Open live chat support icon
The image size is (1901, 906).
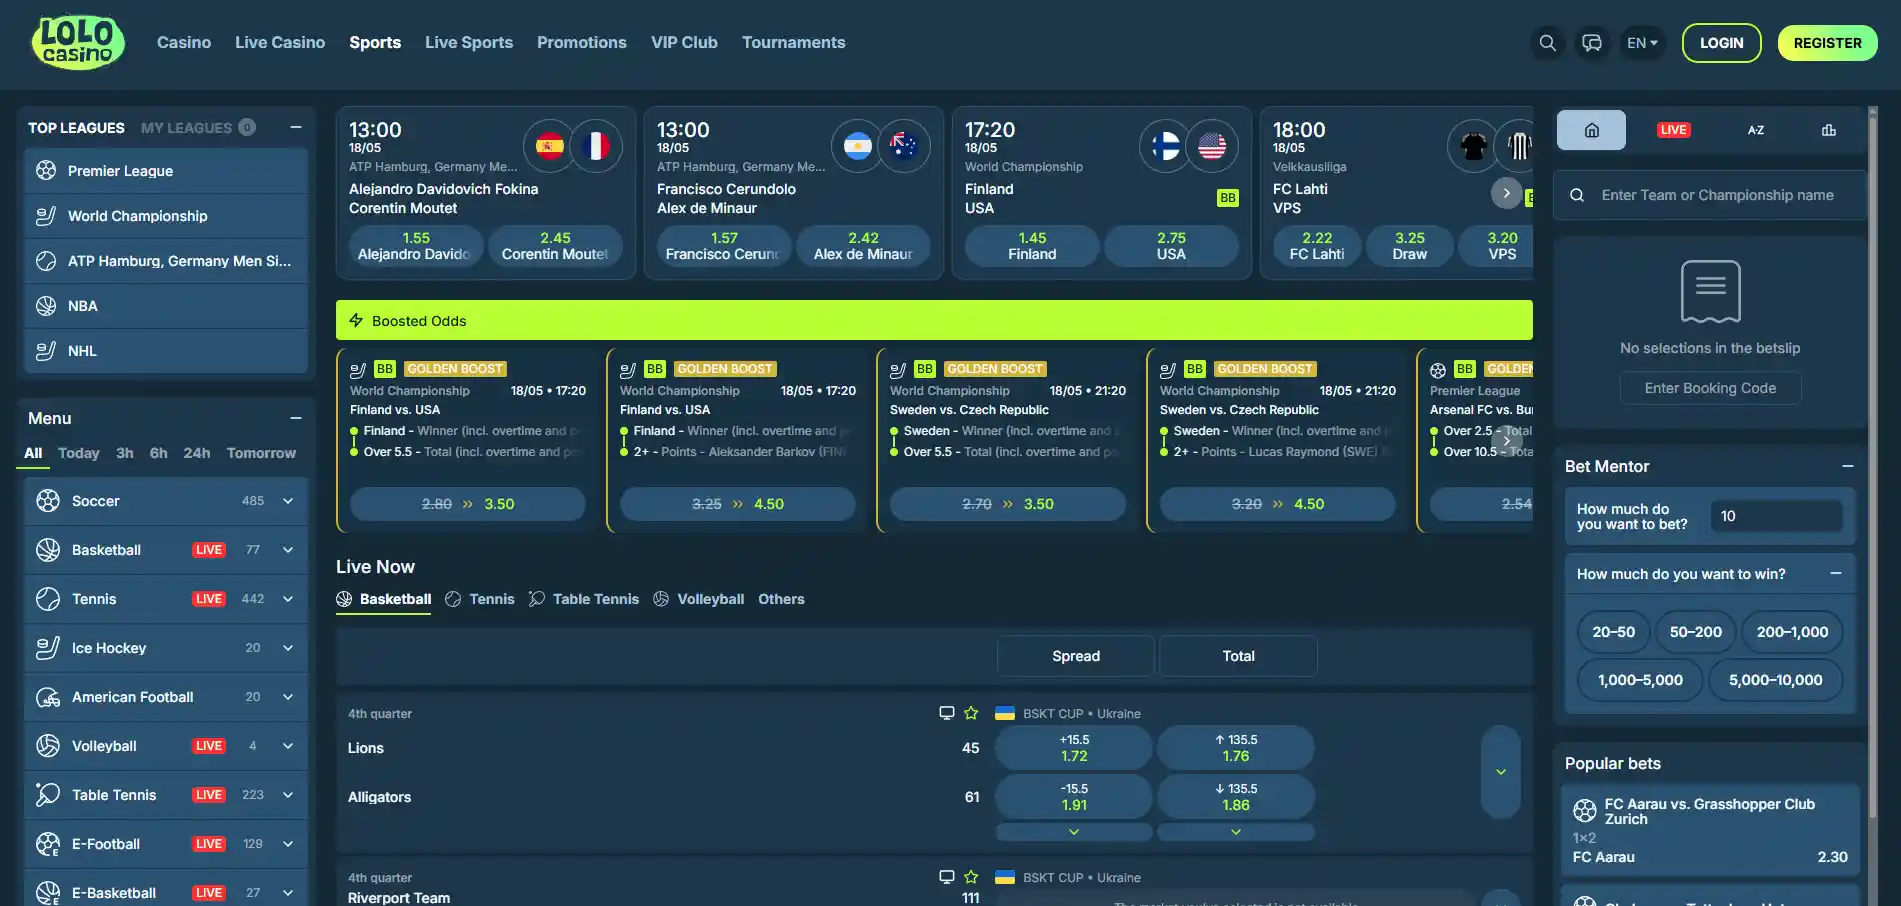click(x=1592, y=43)
